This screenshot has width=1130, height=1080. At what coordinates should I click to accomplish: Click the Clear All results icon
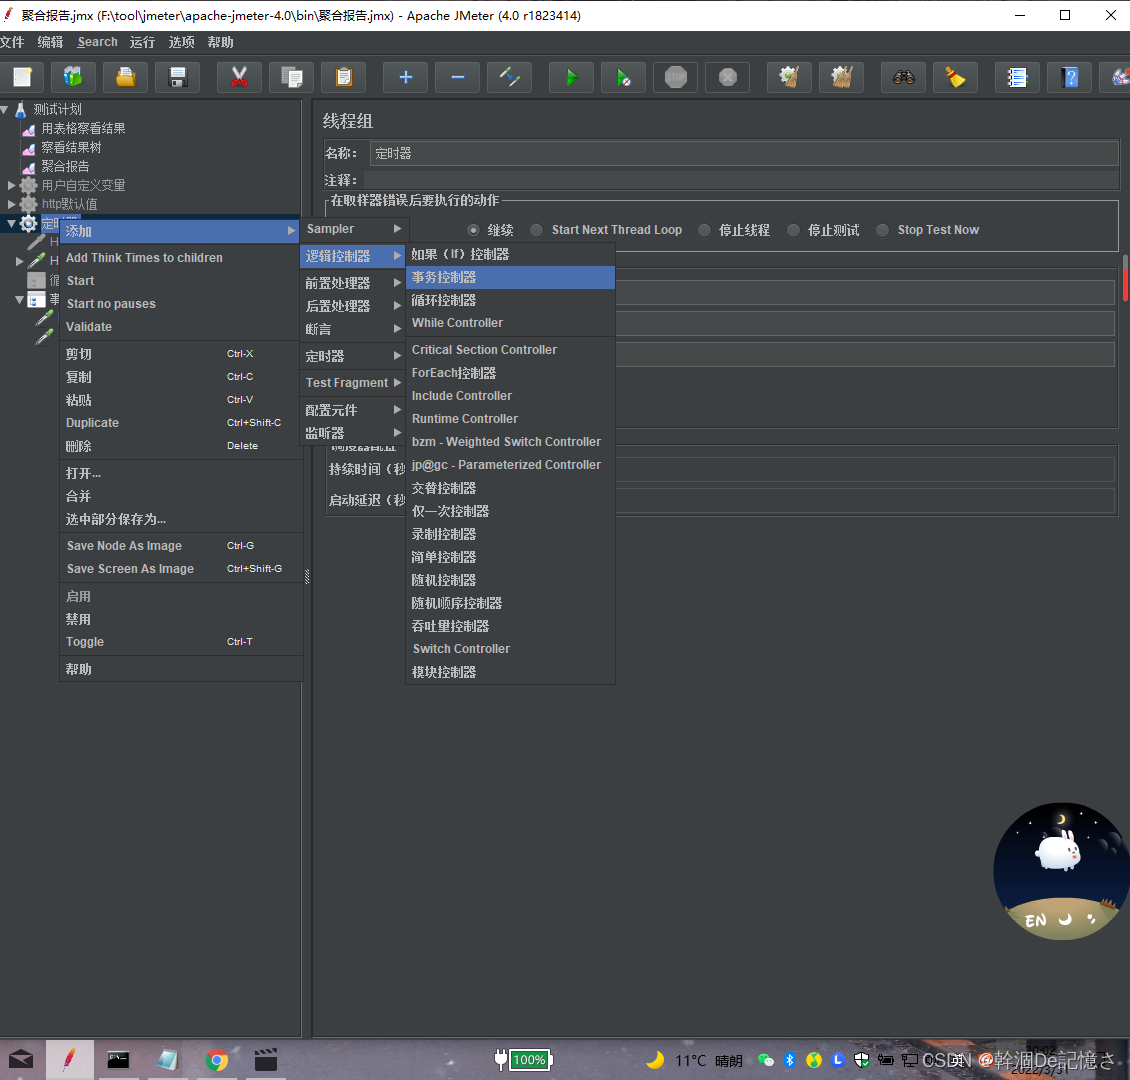842,77
